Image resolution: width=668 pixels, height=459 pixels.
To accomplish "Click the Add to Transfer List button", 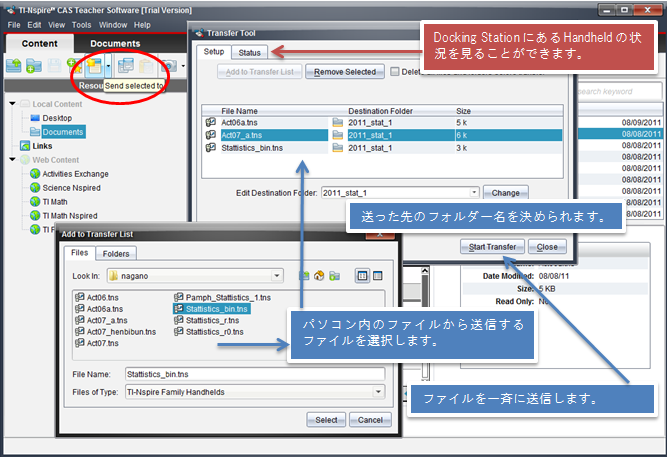I will [259, 72].
